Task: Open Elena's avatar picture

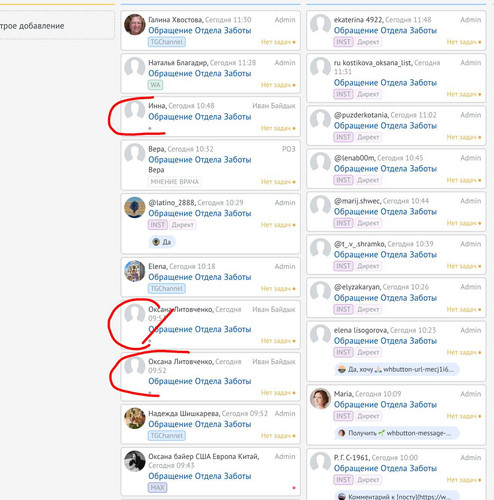Action: (135, 271)
